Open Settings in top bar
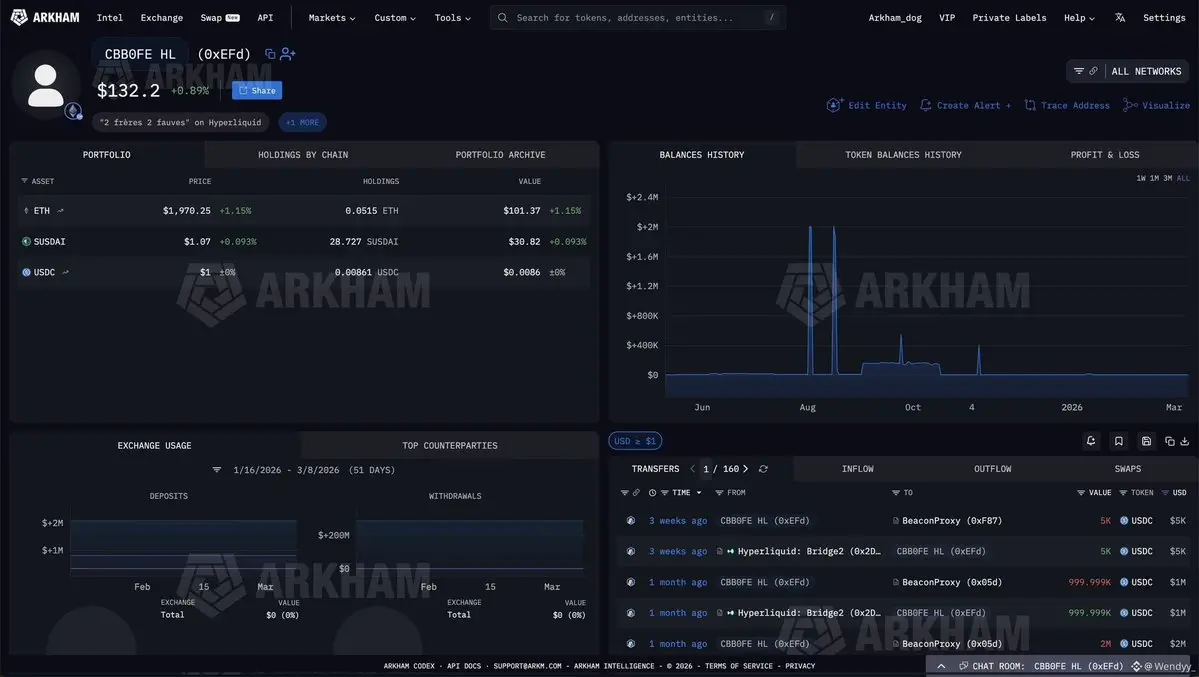Viewport: 1199px width, 677px height. (1164, 18)
